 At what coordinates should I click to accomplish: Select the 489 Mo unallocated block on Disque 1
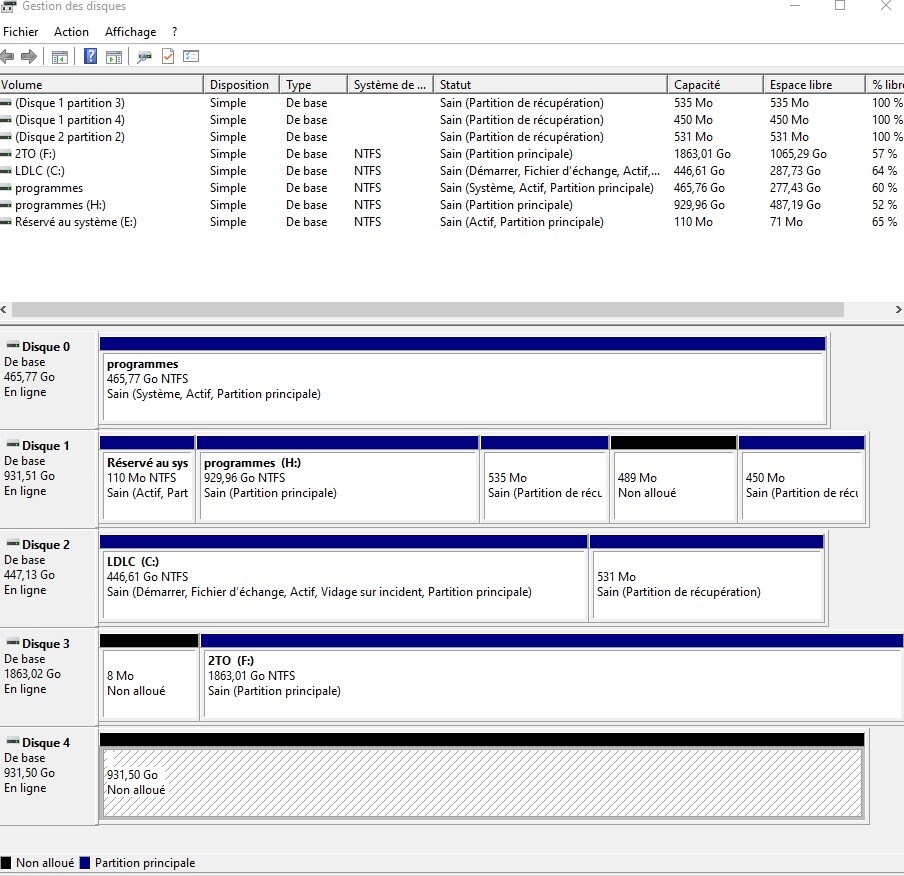click(673, 485)
